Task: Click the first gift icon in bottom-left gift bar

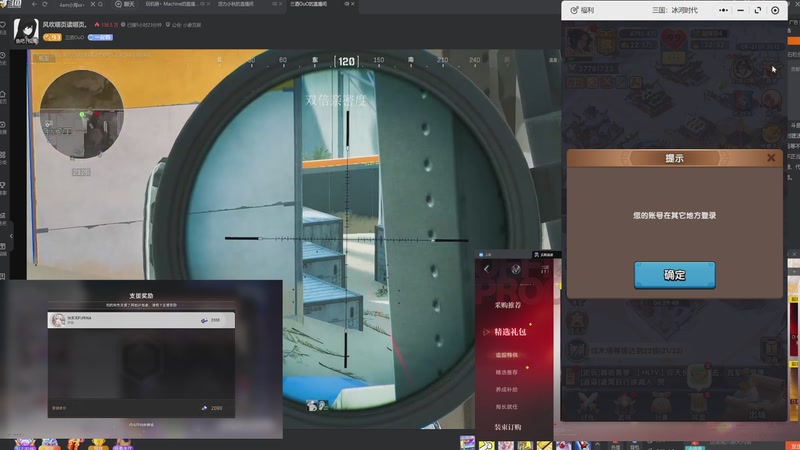Action: point(24,444)
